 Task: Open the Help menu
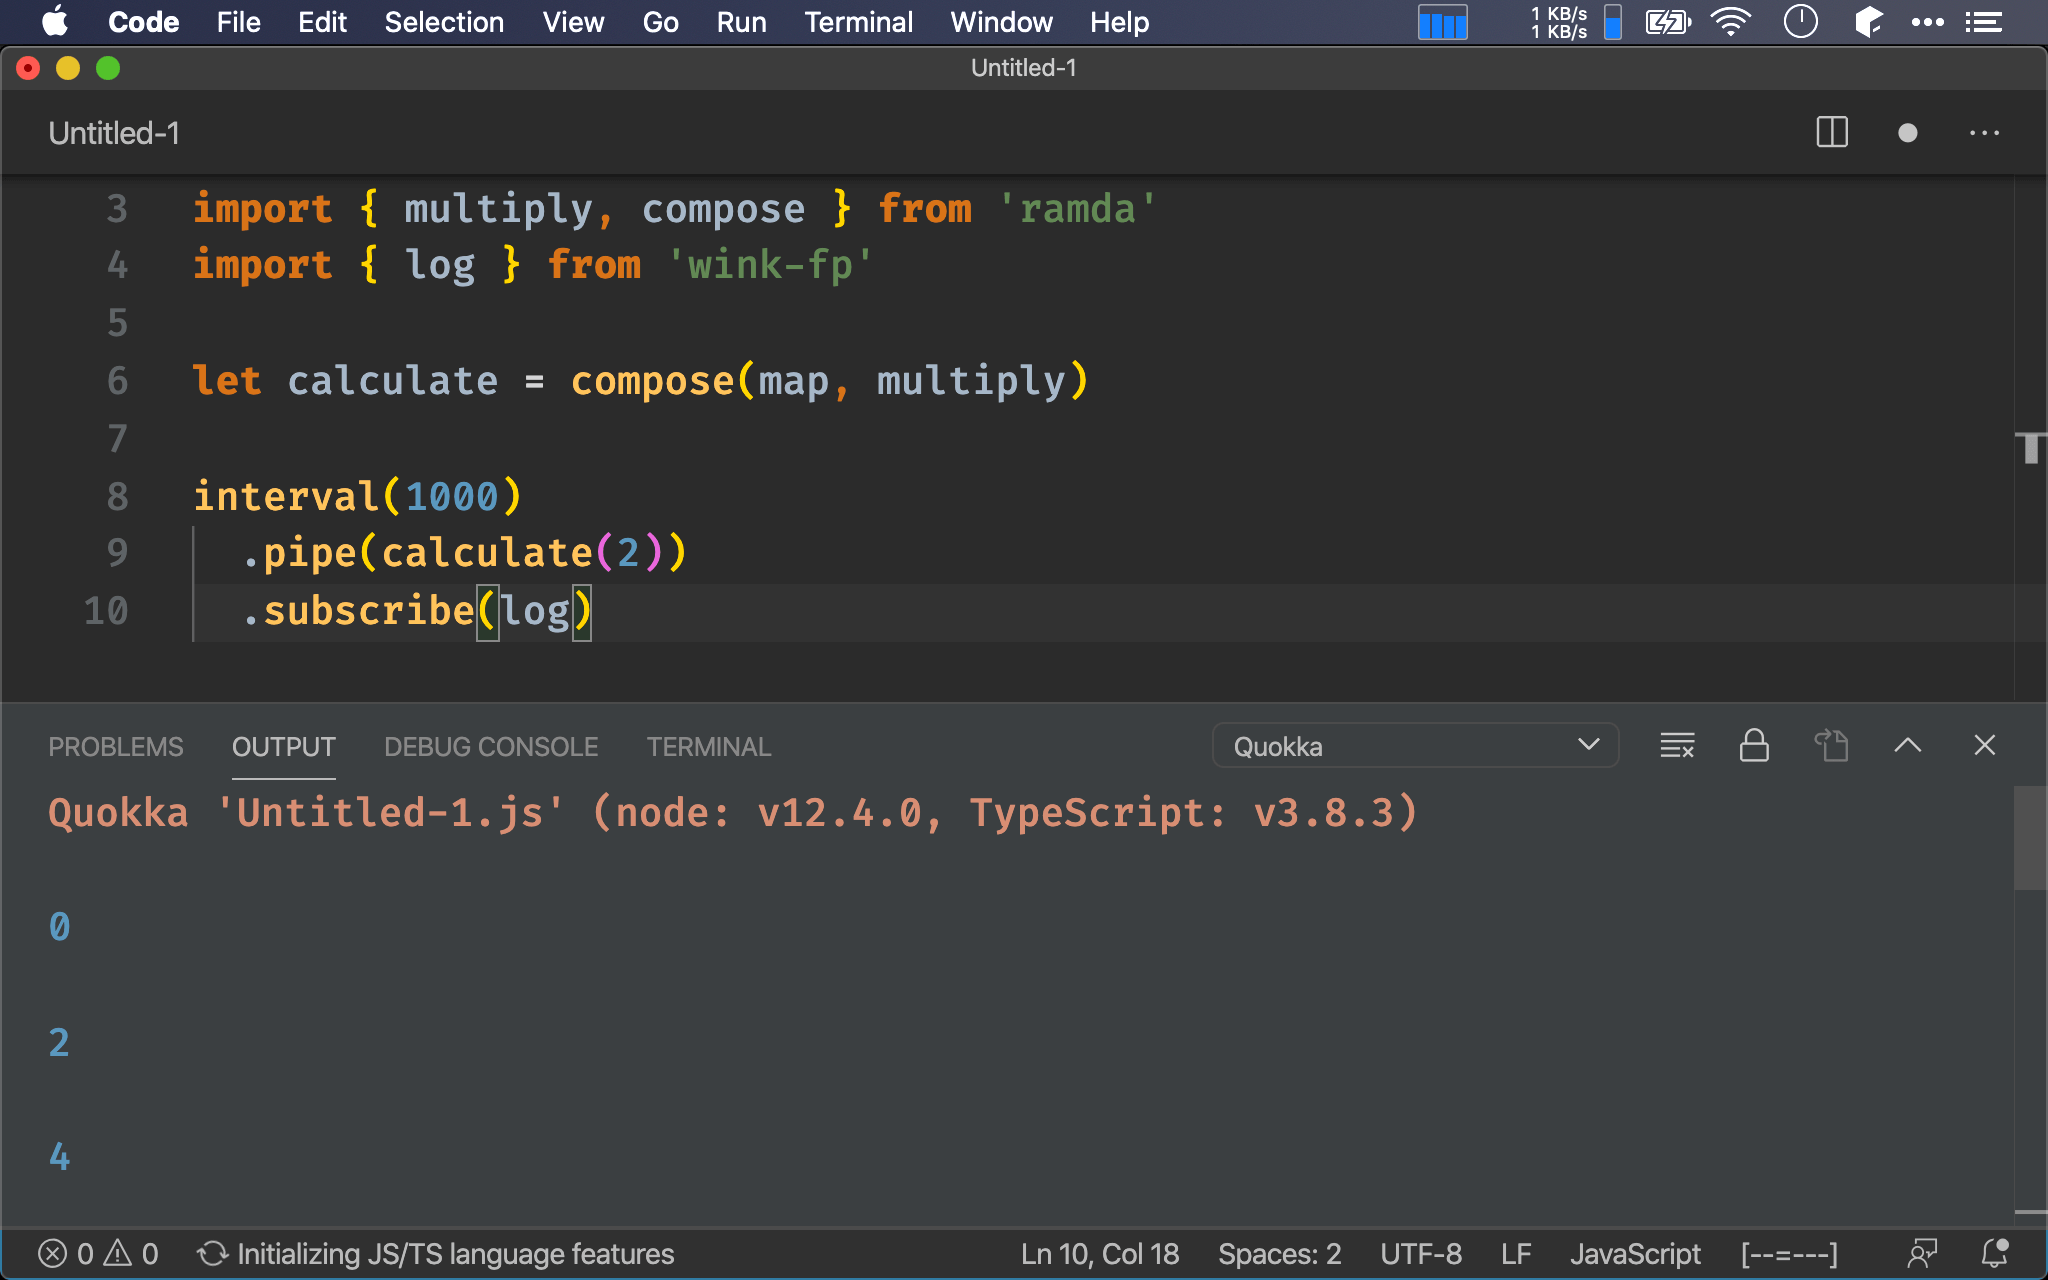[x=1119, y=22]
